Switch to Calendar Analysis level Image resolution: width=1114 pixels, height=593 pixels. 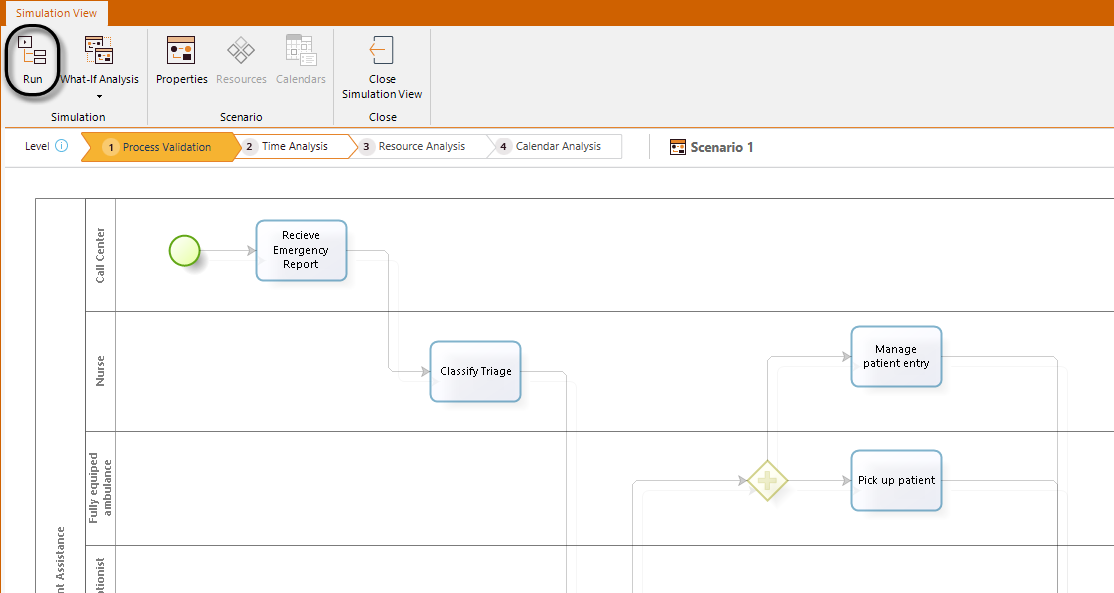coord(556,146)
